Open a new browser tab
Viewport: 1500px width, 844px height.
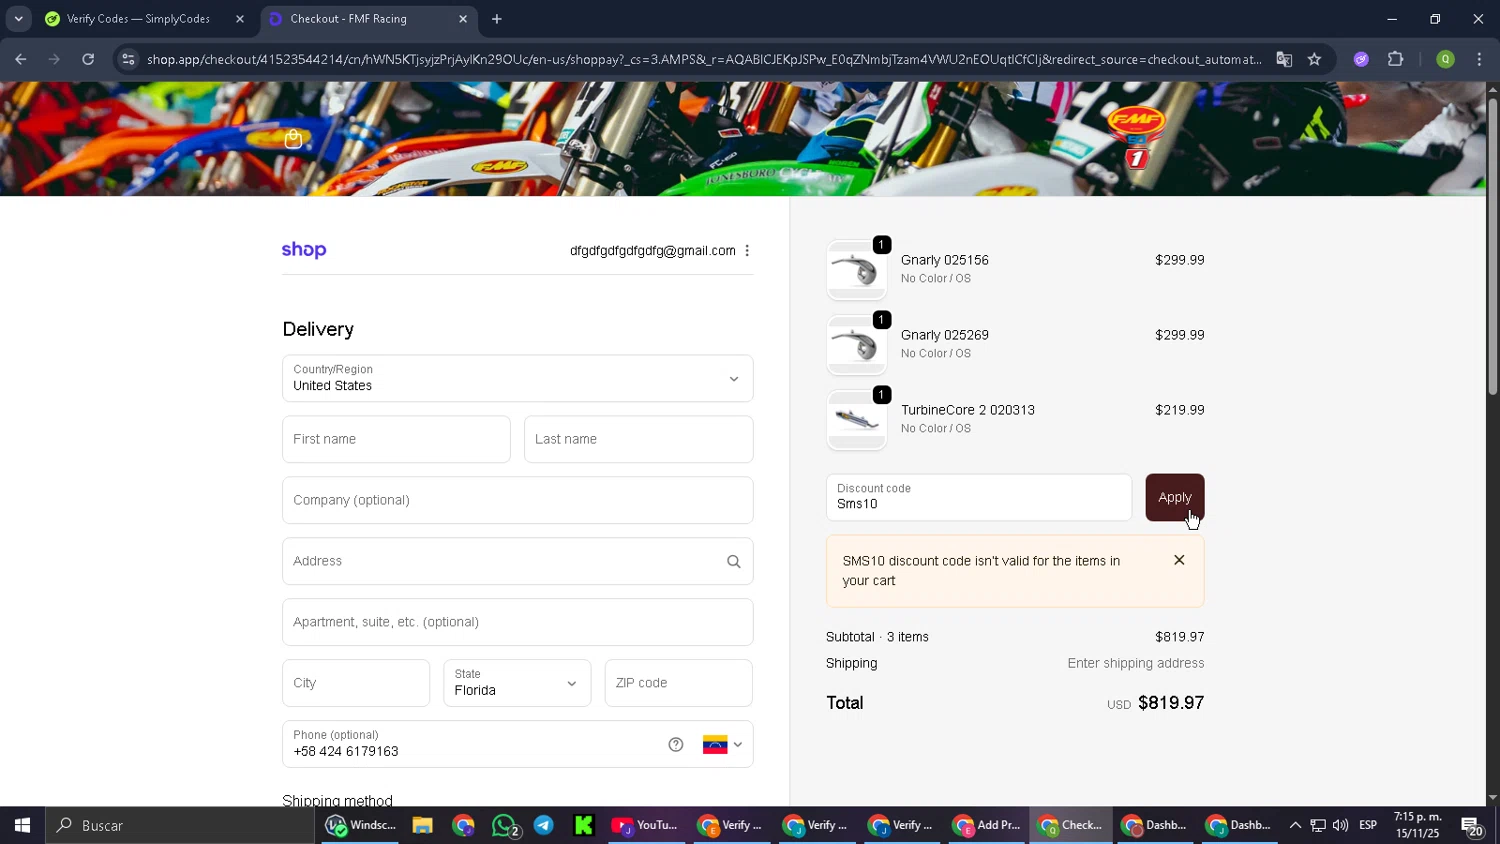pyautogui.click(x=497, y=19)
